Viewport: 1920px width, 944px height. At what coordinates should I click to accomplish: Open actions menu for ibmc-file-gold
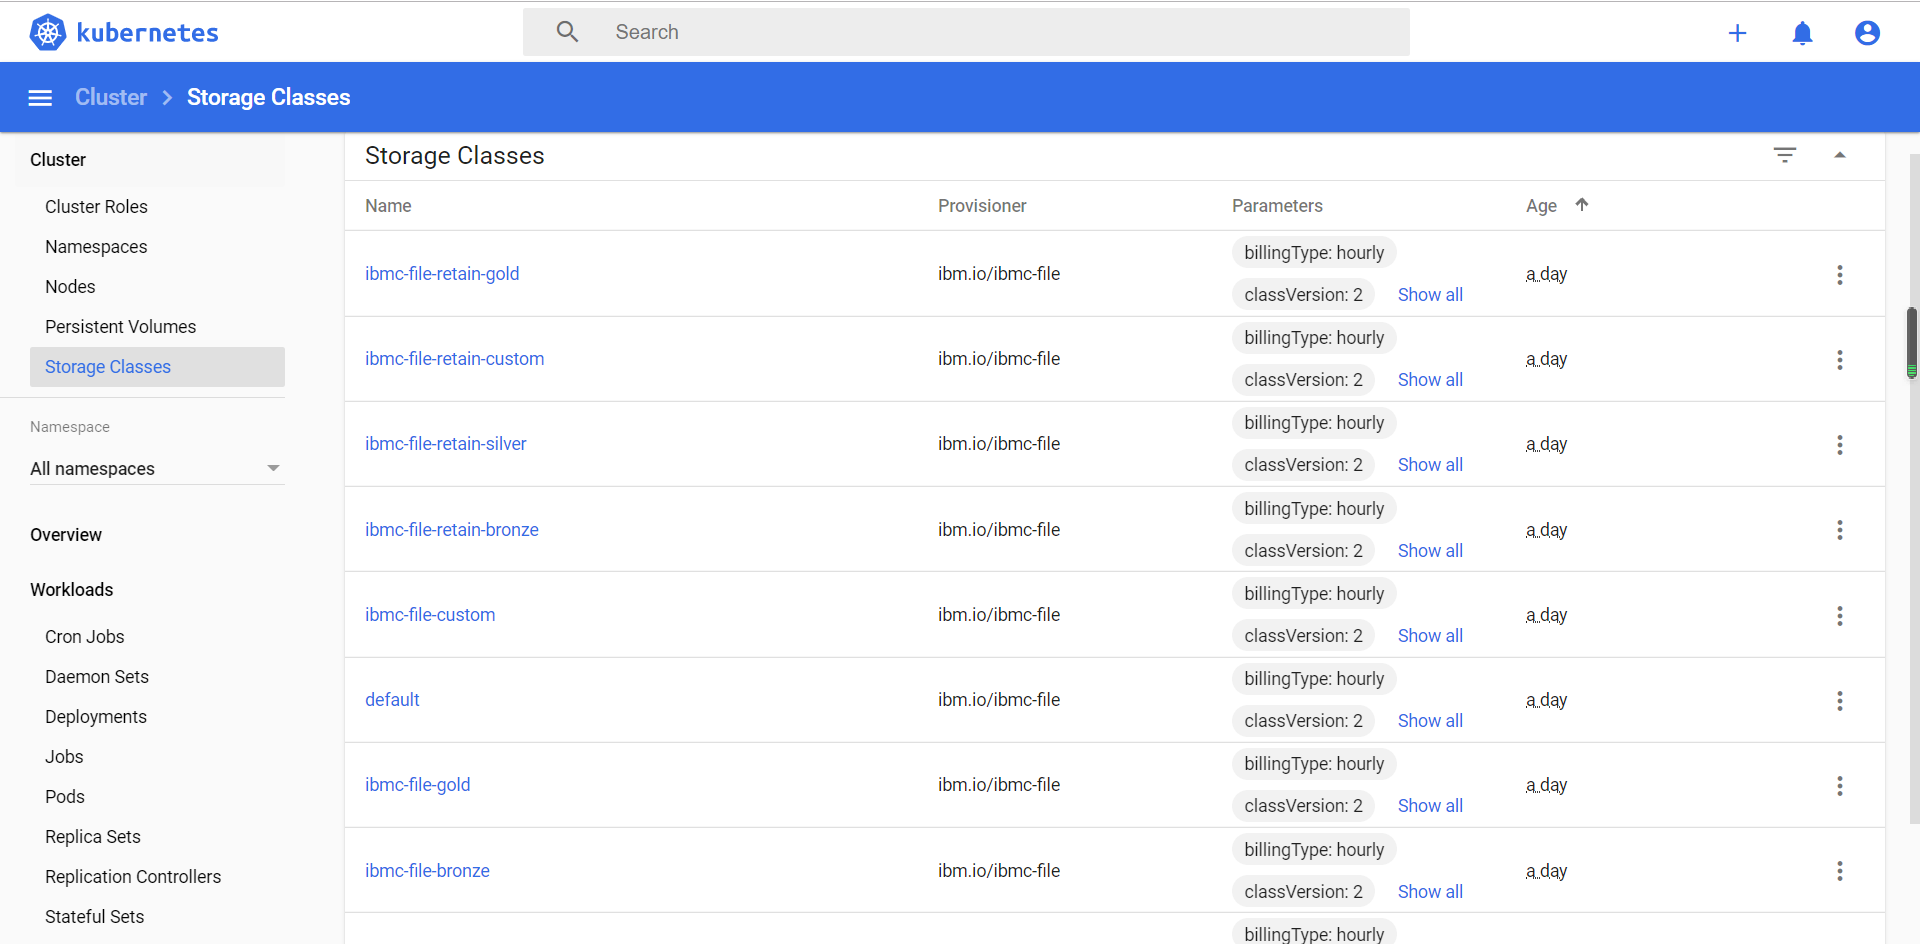pyautogui.click(x=1839, y=786)
